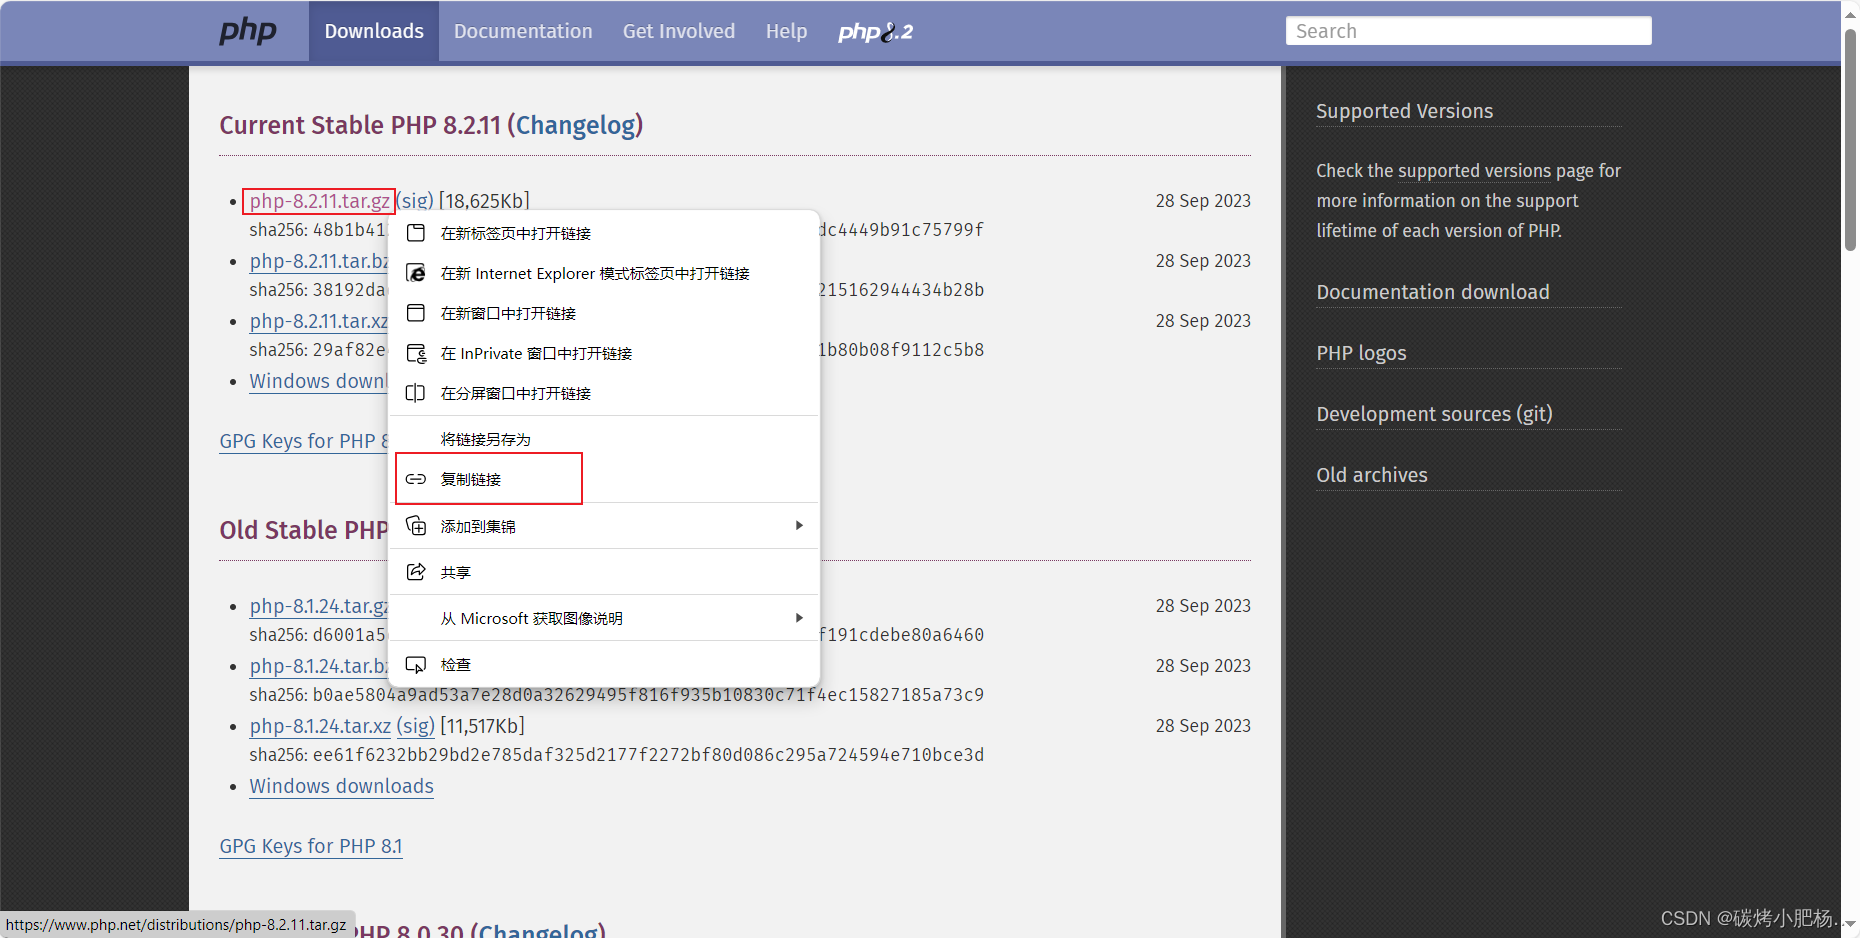Click the InPrivate window icon
This screenshot has height=938, width=1860.
(416, 353)
